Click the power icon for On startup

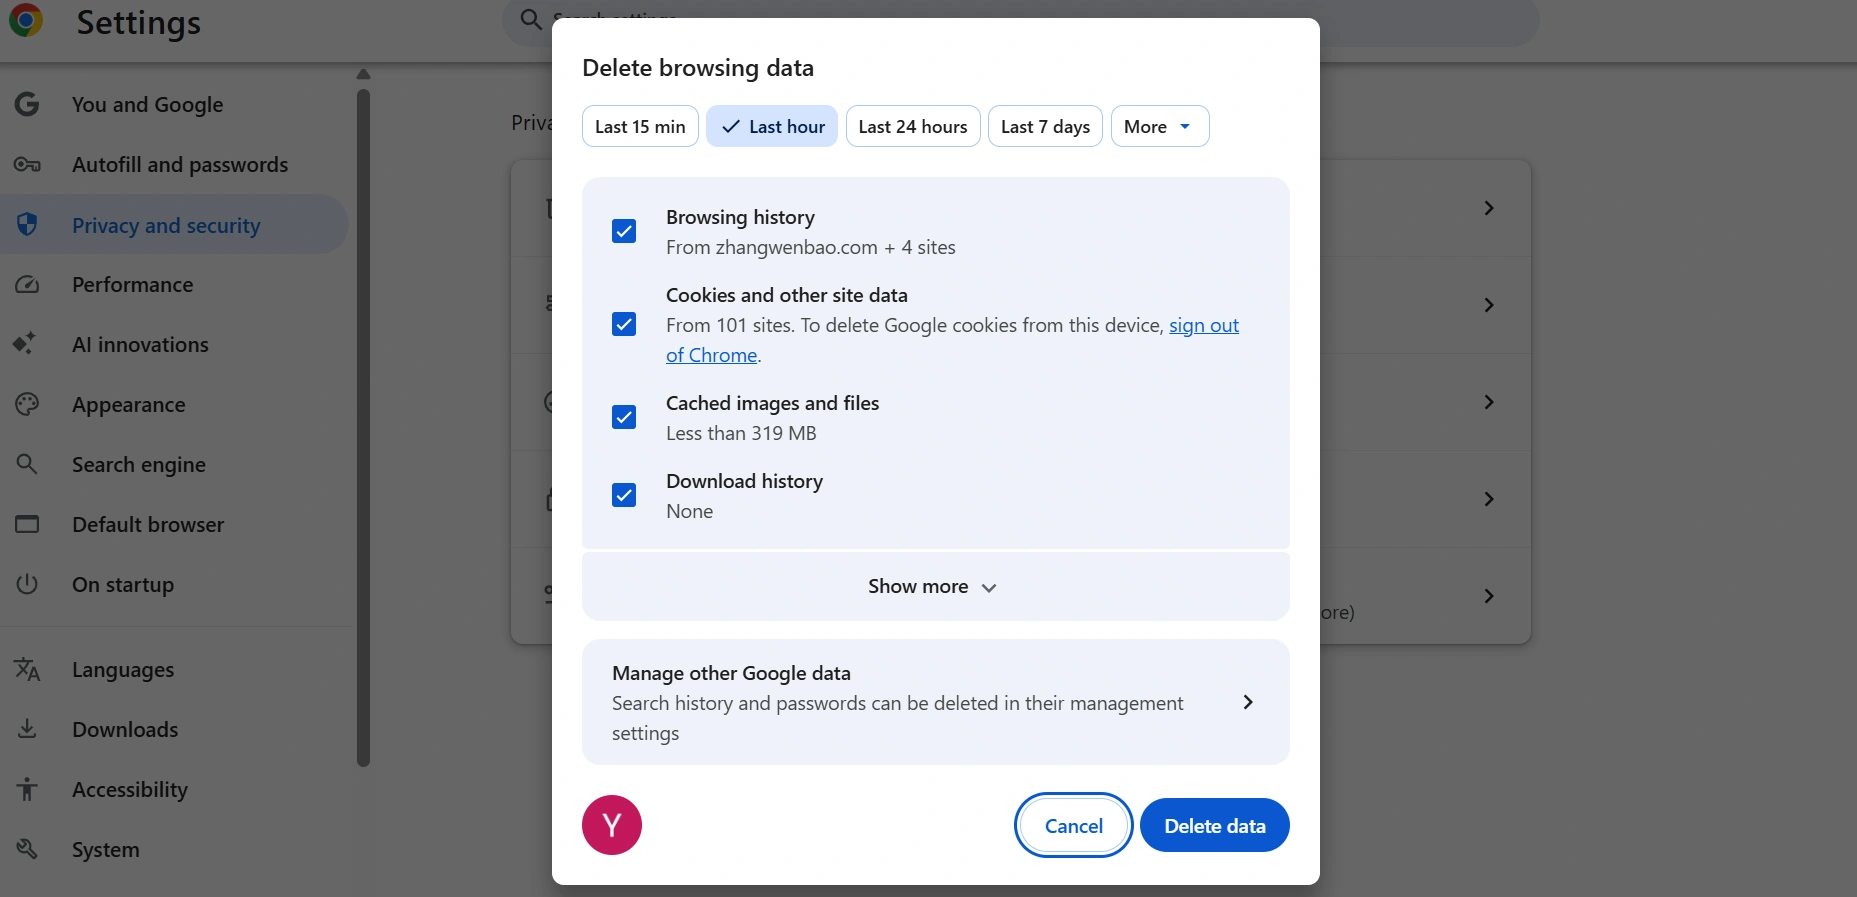27,584
